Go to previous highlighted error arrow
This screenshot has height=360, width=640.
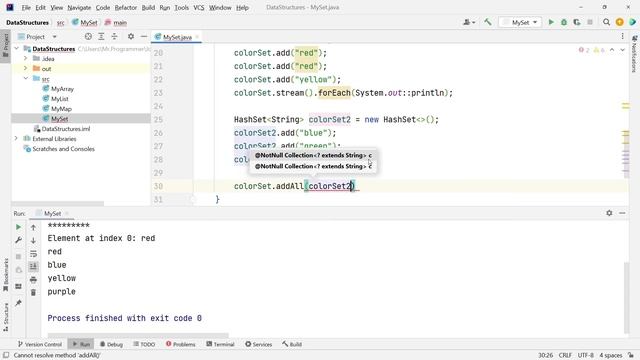(612, 50)
